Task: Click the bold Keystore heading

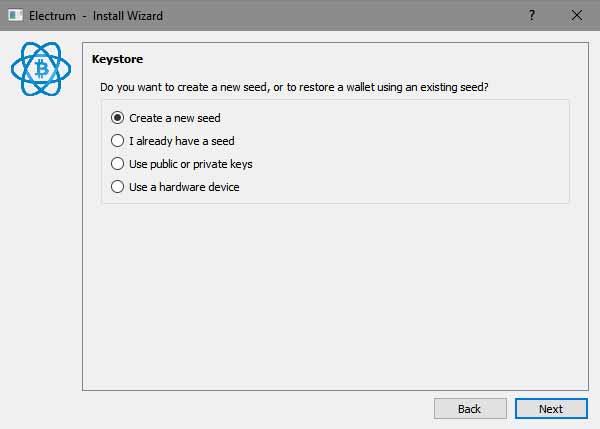Action: (117, 59)
